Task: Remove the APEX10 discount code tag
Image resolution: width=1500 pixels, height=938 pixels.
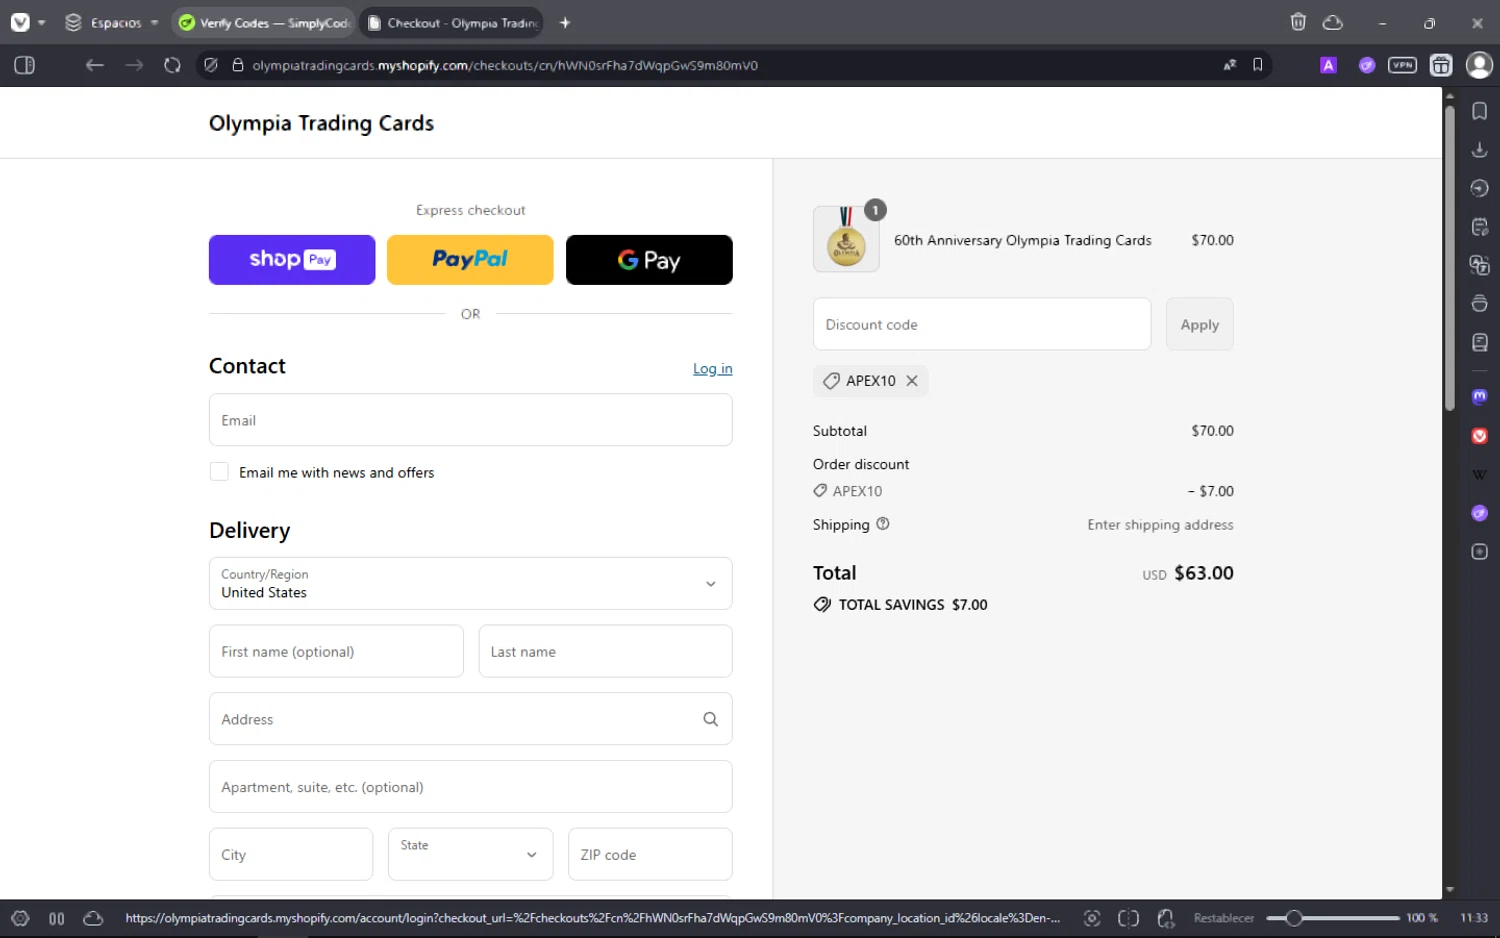Action: pyautogui.click(x=912, y=381)
